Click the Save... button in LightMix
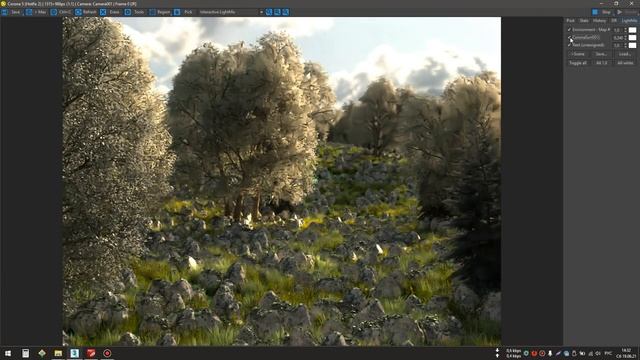Screen dimensions: 640x360 pyautogui.click(x=601, y=54)
